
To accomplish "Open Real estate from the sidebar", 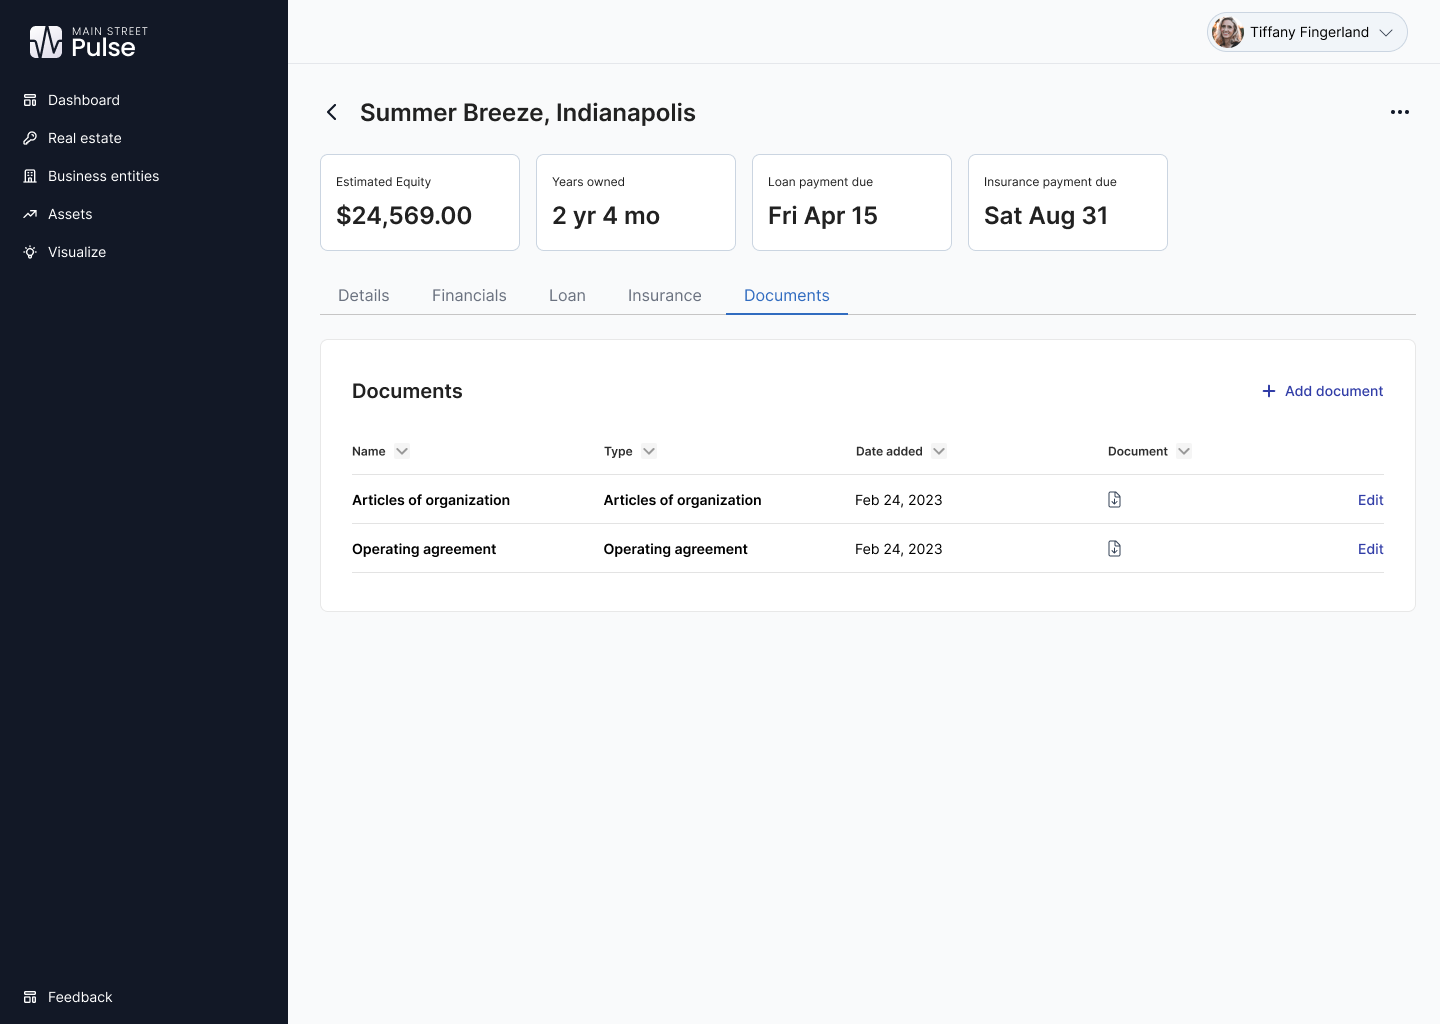I will coord(85,138).
